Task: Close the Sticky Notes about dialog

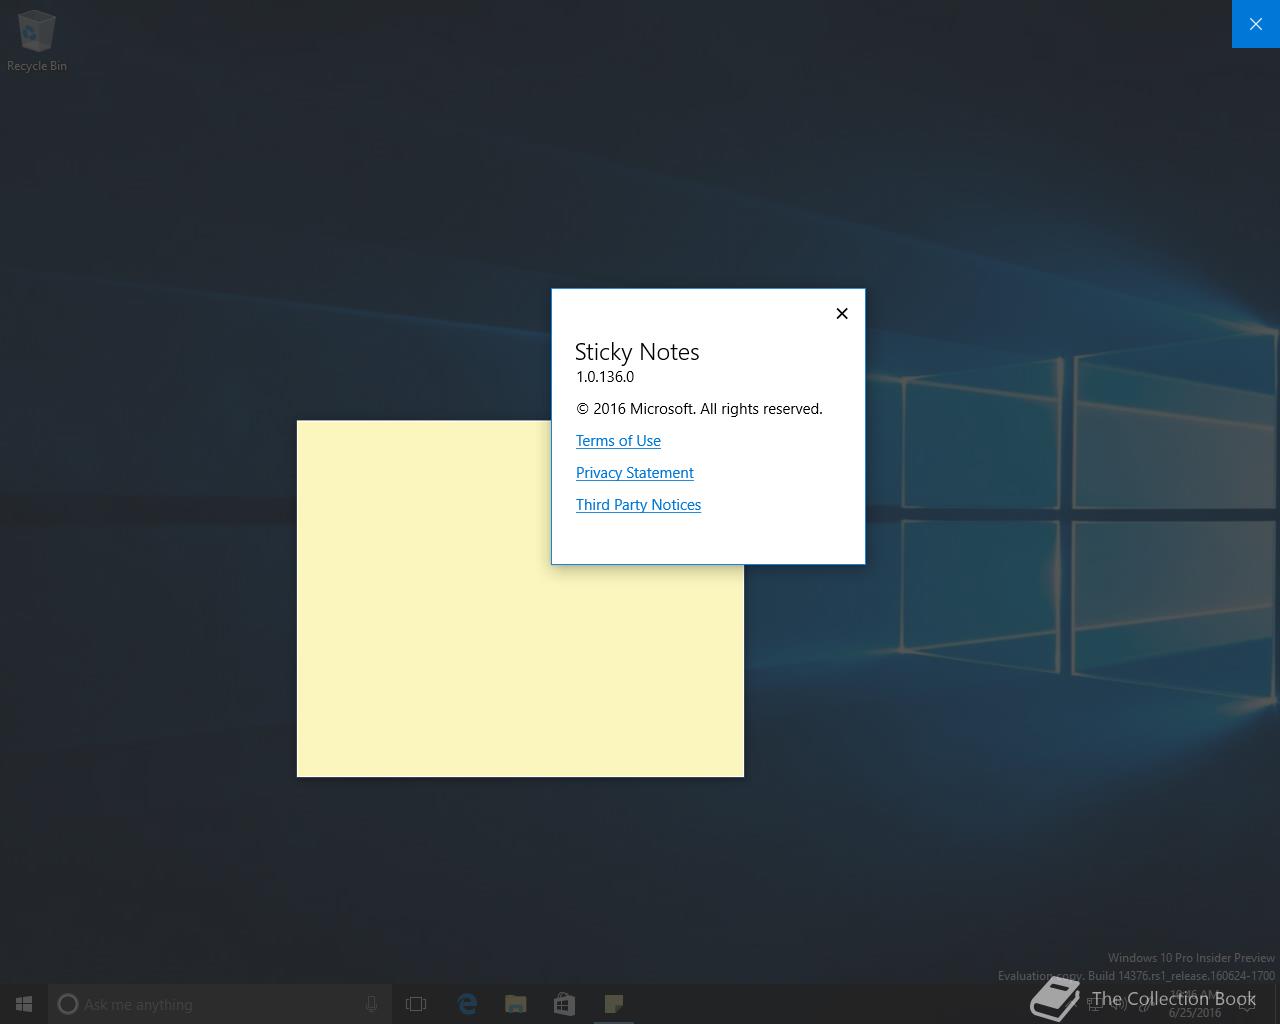Action: pyautogui.click(x=842, y=313)
